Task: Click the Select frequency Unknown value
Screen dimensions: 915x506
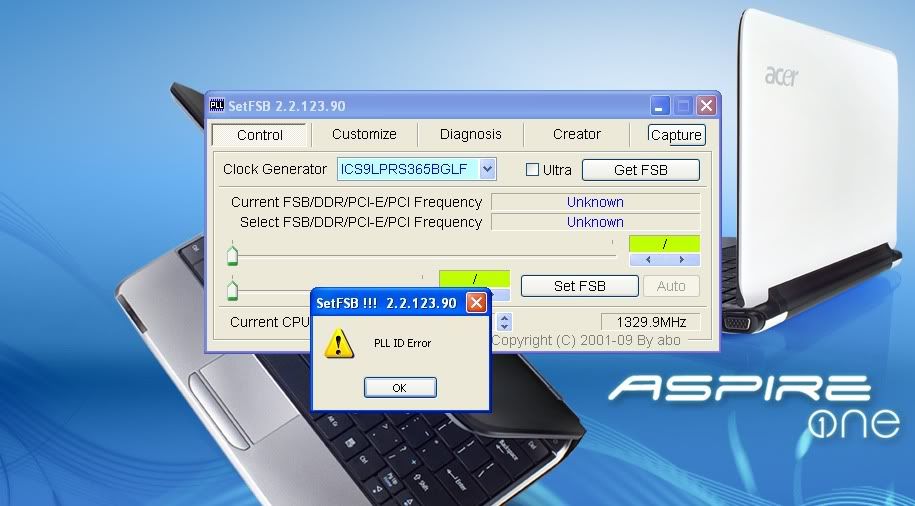Action: coord(595,222)
